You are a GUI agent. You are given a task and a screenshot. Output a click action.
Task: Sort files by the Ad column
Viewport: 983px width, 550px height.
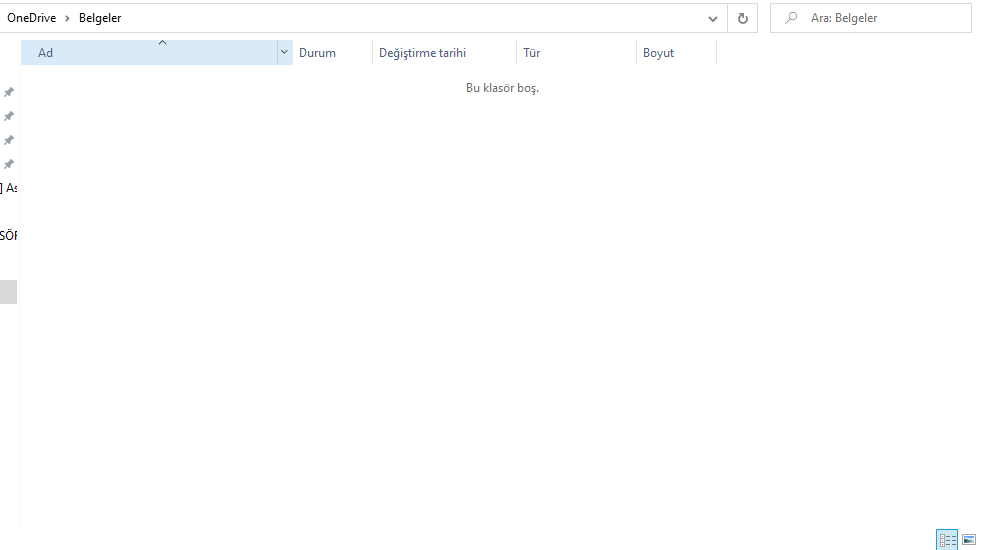[149, 53]
